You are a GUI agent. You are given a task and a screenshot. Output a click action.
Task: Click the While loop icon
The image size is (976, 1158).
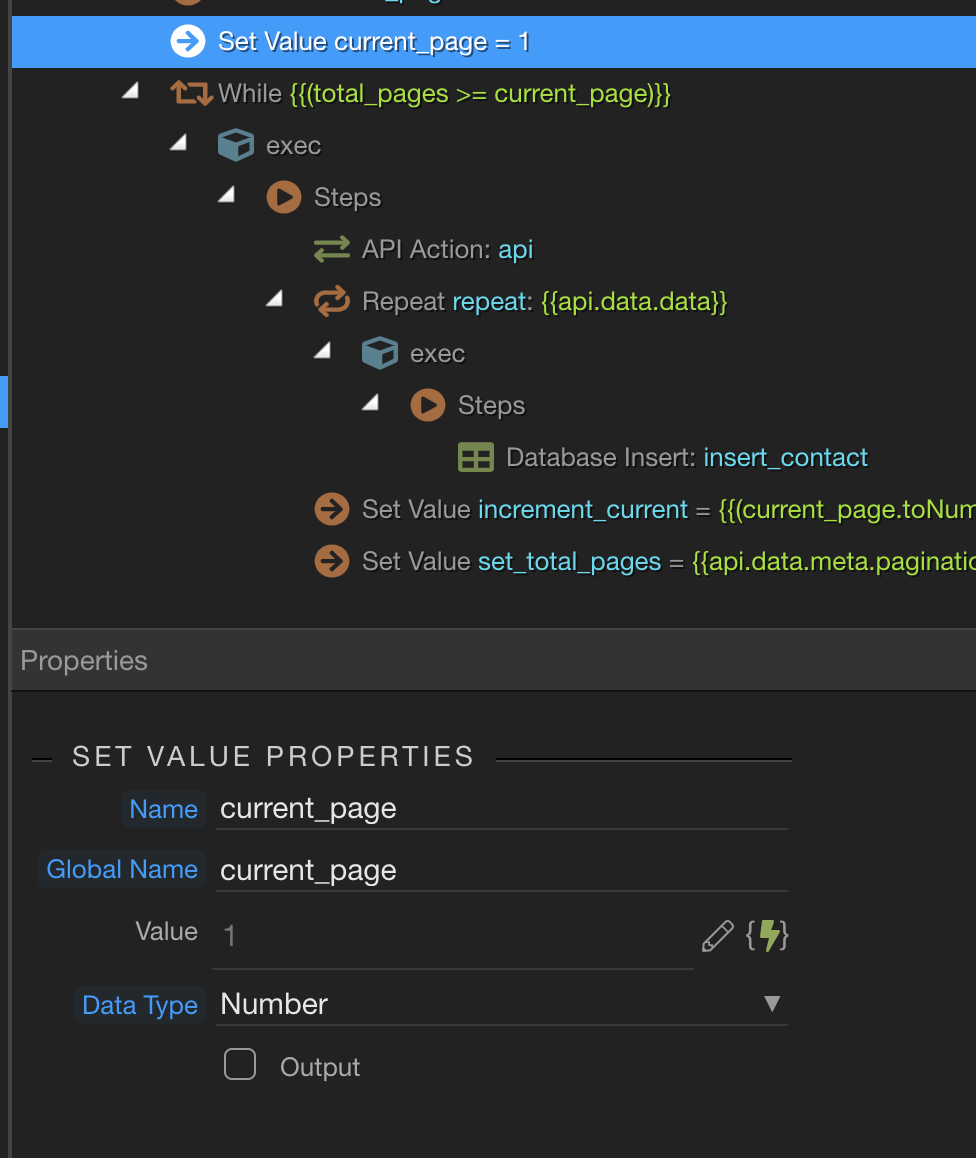(x=191, y=94)
